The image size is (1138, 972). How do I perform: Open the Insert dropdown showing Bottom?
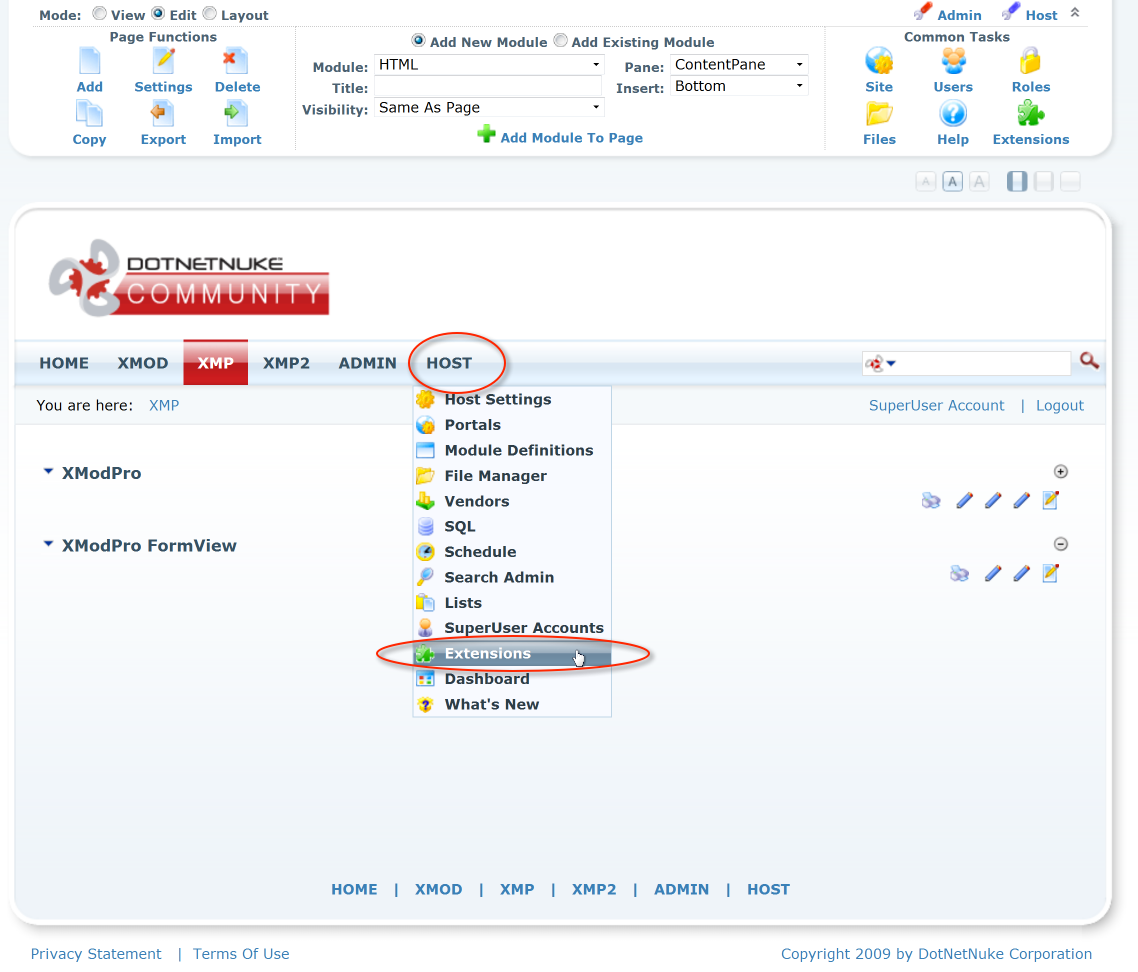(739, 86)
